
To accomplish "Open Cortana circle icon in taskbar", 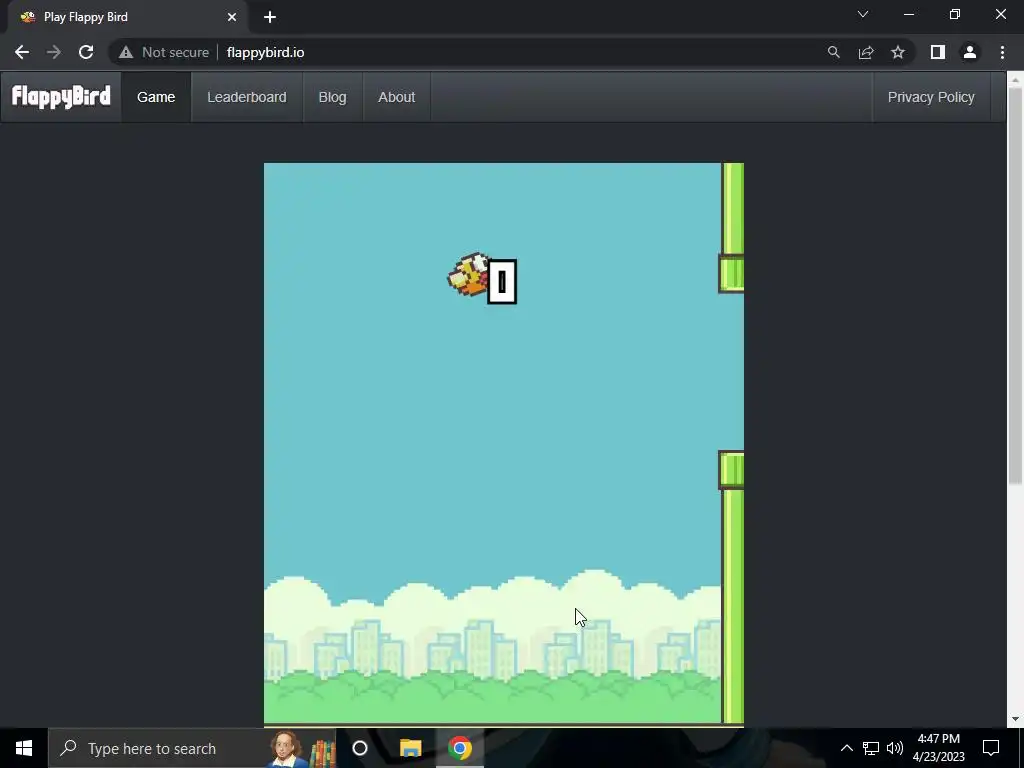I will 360,748.
